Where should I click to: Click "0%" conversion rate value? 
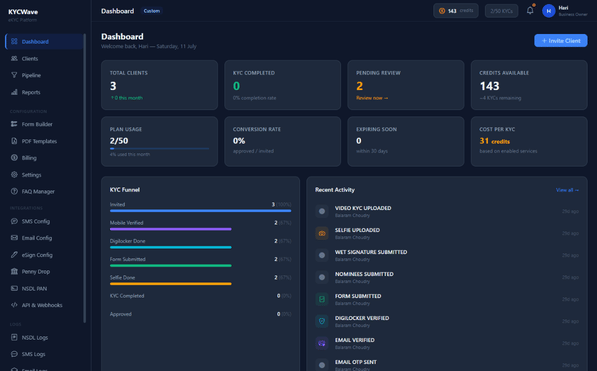(239, 141)
